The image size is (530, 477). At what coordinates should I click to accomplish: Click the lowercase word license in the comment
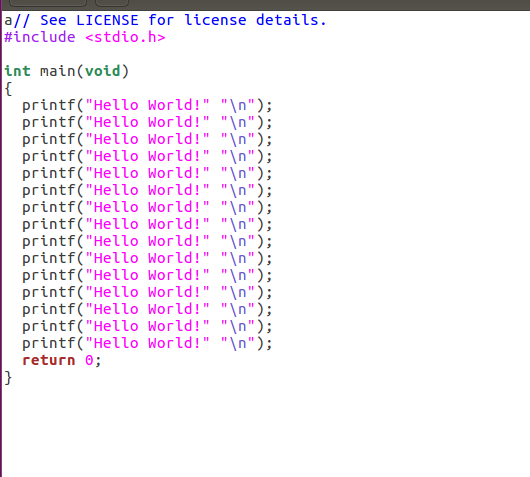tap(215, 20)
